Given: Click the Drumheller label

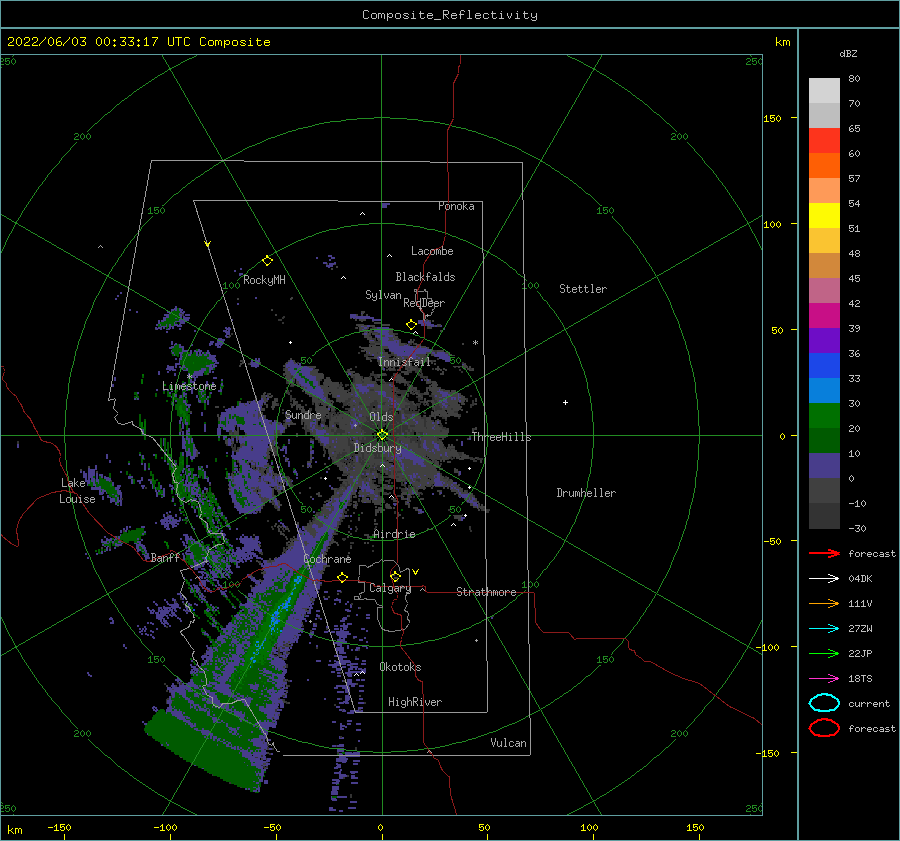Looking at the screenshot, I should pyautogui.click(x=585, y=493).
